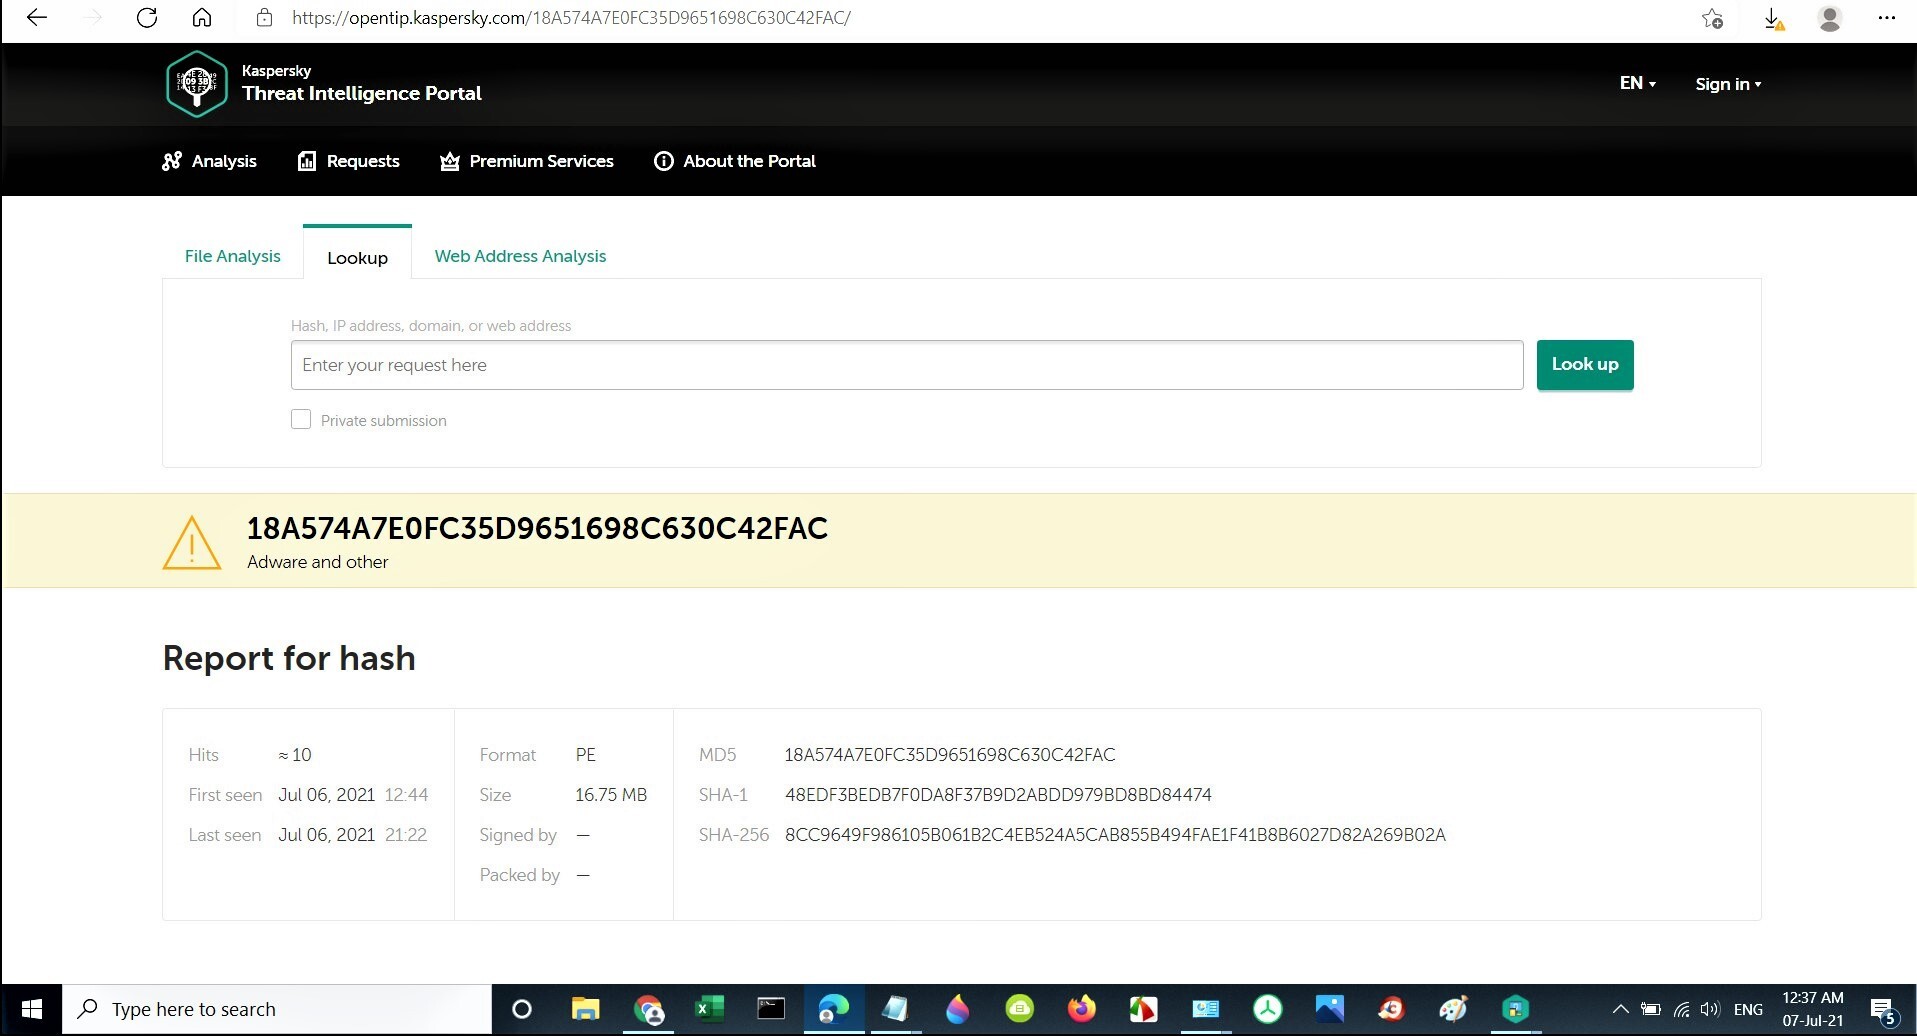The width and height of the screenshot is (1917, 1036).
Task: Click the 'Report for hash' heading
Action: [289, 658]
